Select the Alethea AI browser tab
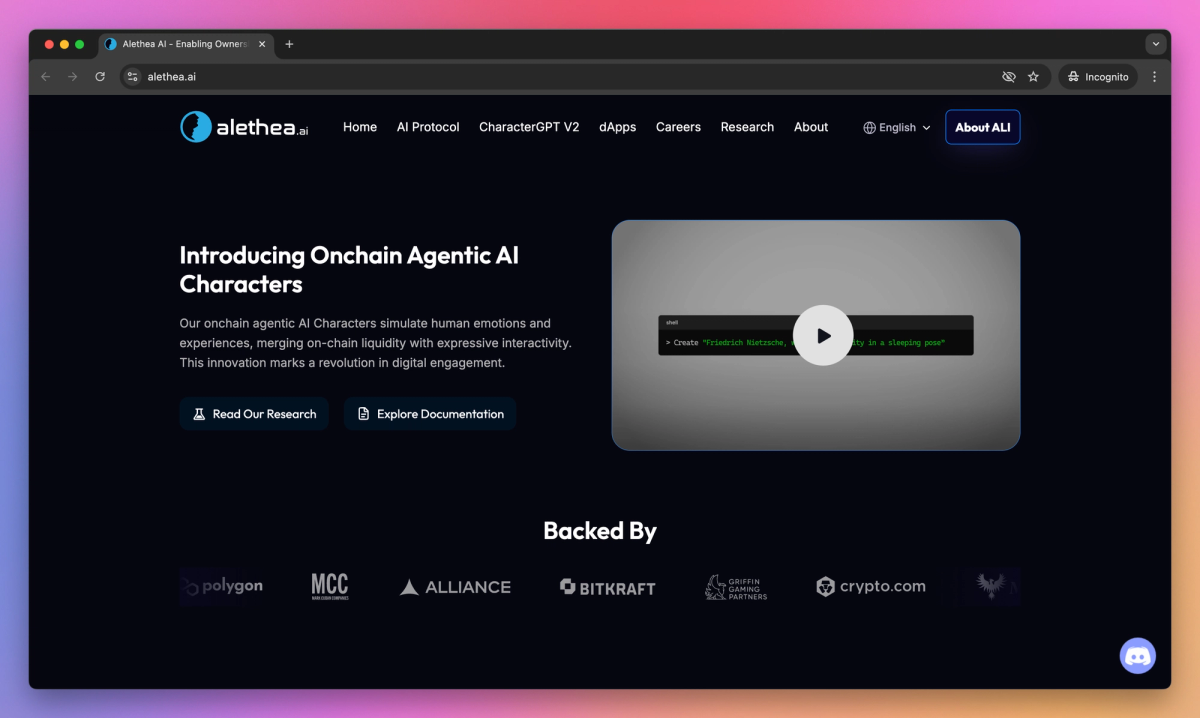Viewport: 1200px width, 718px height. point(186,44)
